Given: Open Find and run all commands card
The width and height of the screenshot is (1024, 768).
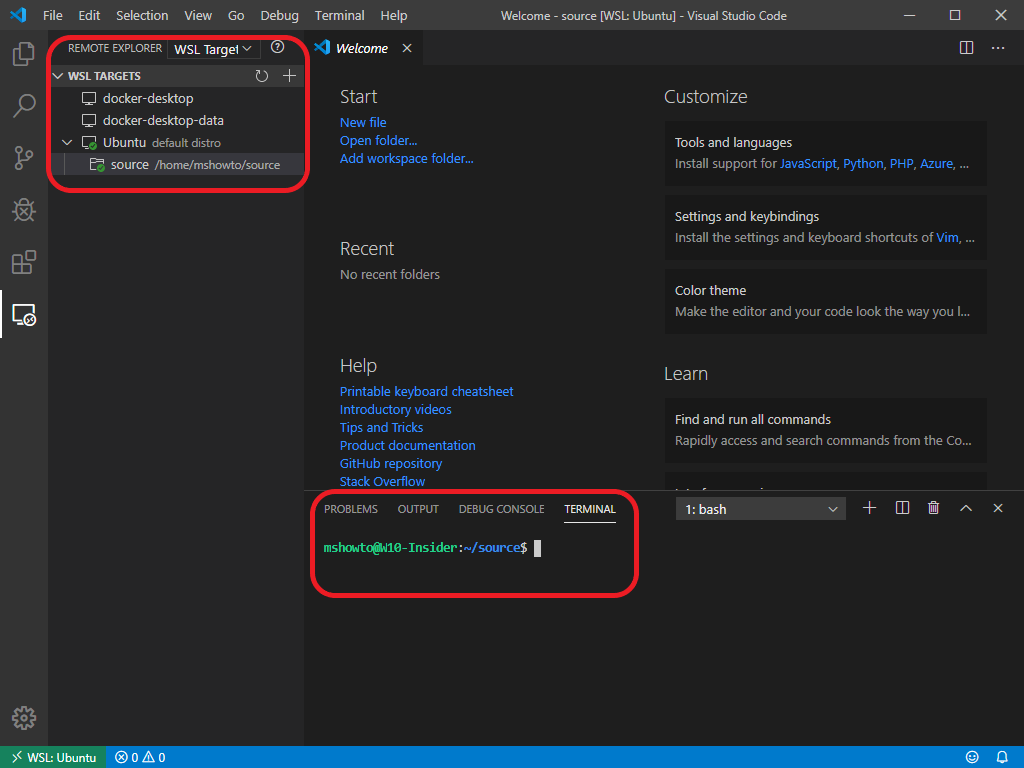Looking at the screenshot, I should [x=825, y=430].
